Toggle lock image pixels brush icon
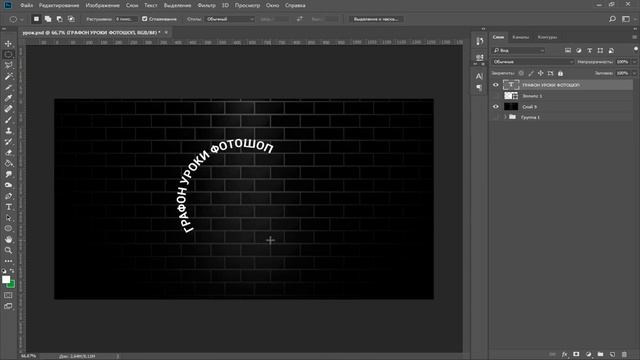The height and width of the screenshot is (360, 640). (x=531, y=73)
